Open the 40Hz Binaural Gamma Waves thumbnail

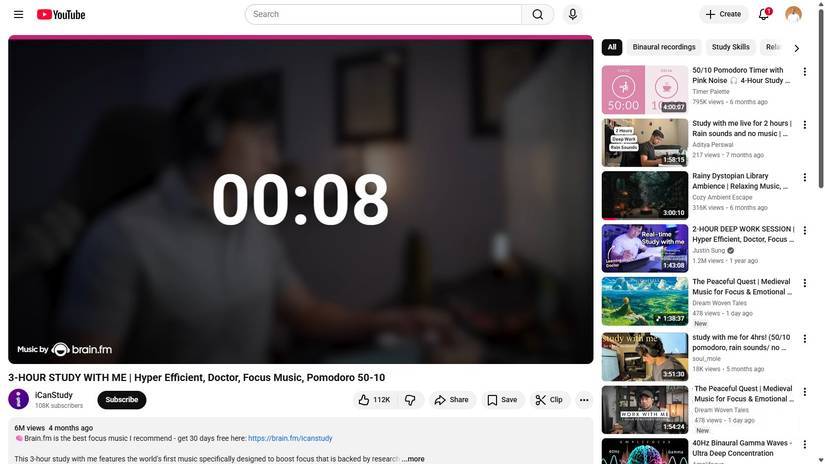pyautogui.click(x=645, y=451)
